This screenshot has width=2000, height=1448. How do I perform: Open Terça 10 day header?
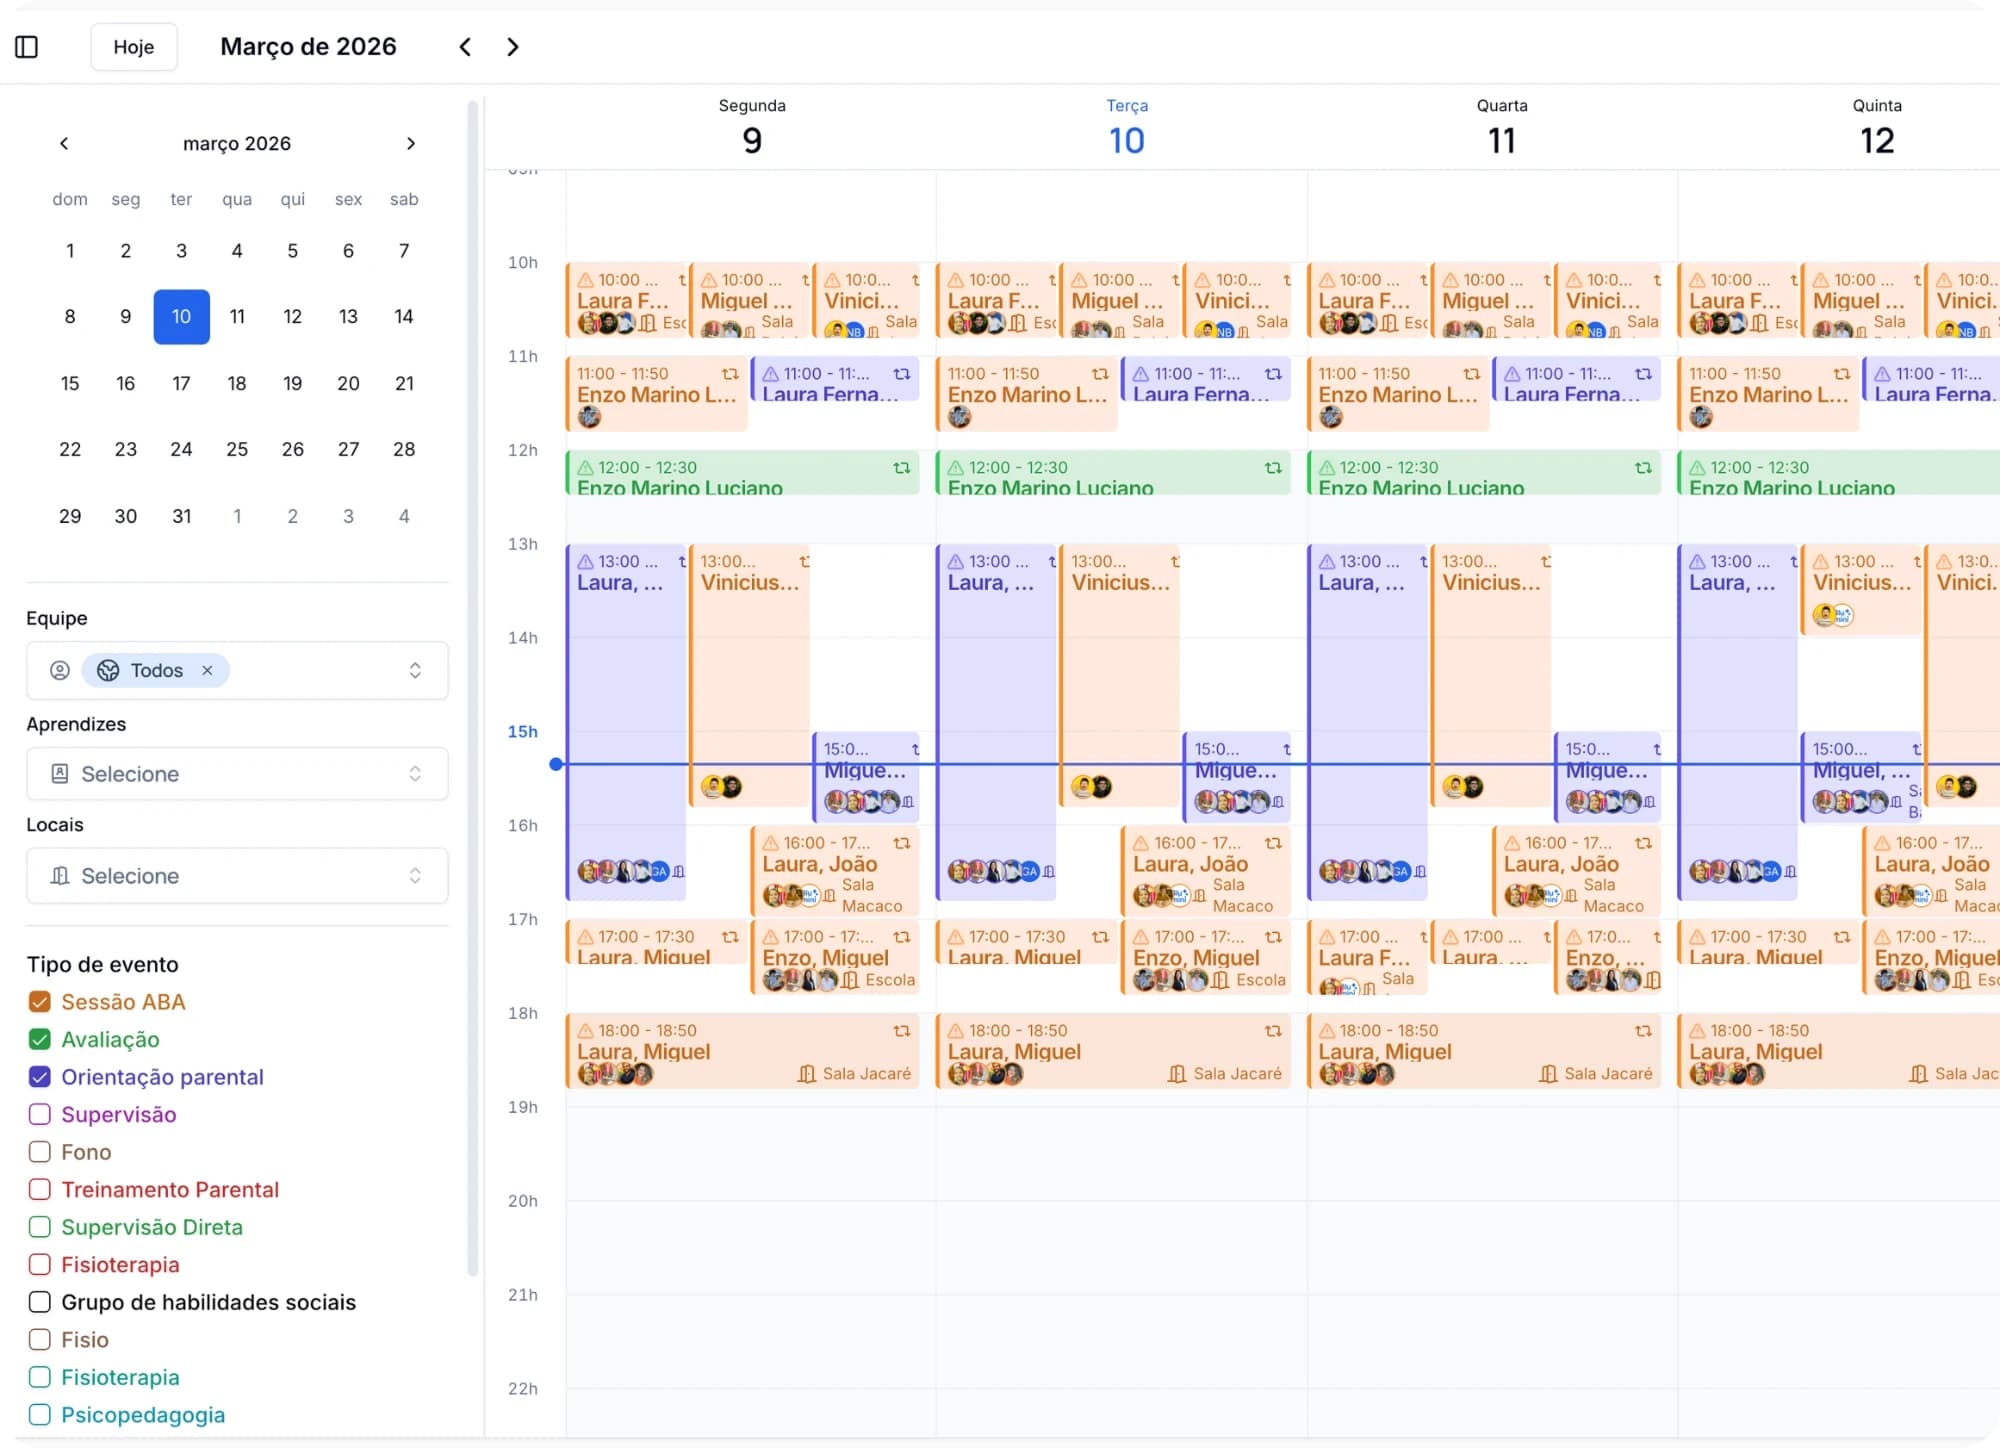tap(1127, 128)
